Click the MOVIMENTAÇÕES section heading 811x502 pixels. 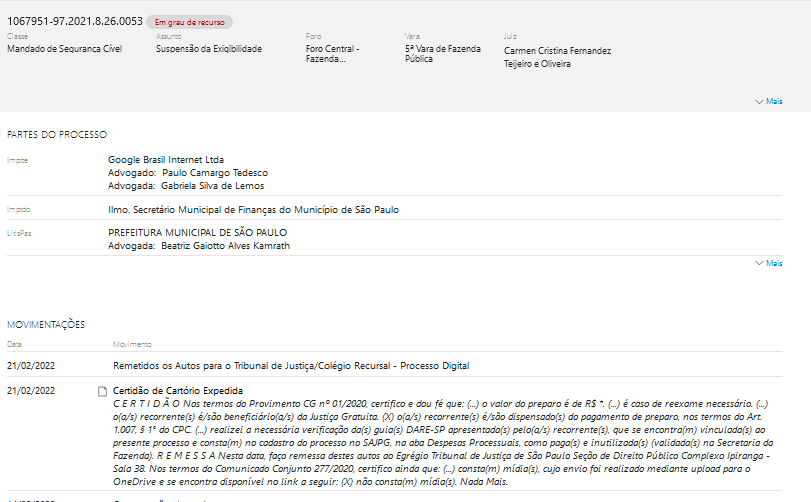pyautogui.click(x=46, y=324)
